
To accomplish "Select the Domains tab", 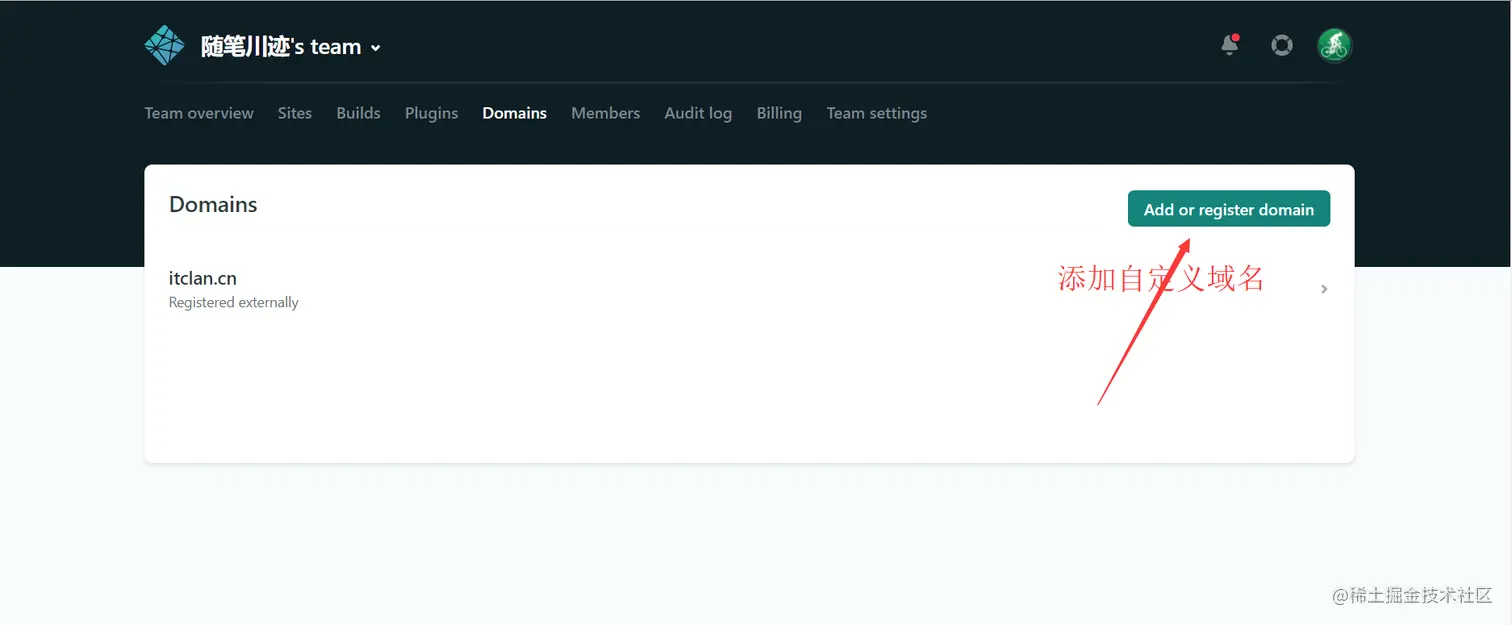I will tap(514, 113).
